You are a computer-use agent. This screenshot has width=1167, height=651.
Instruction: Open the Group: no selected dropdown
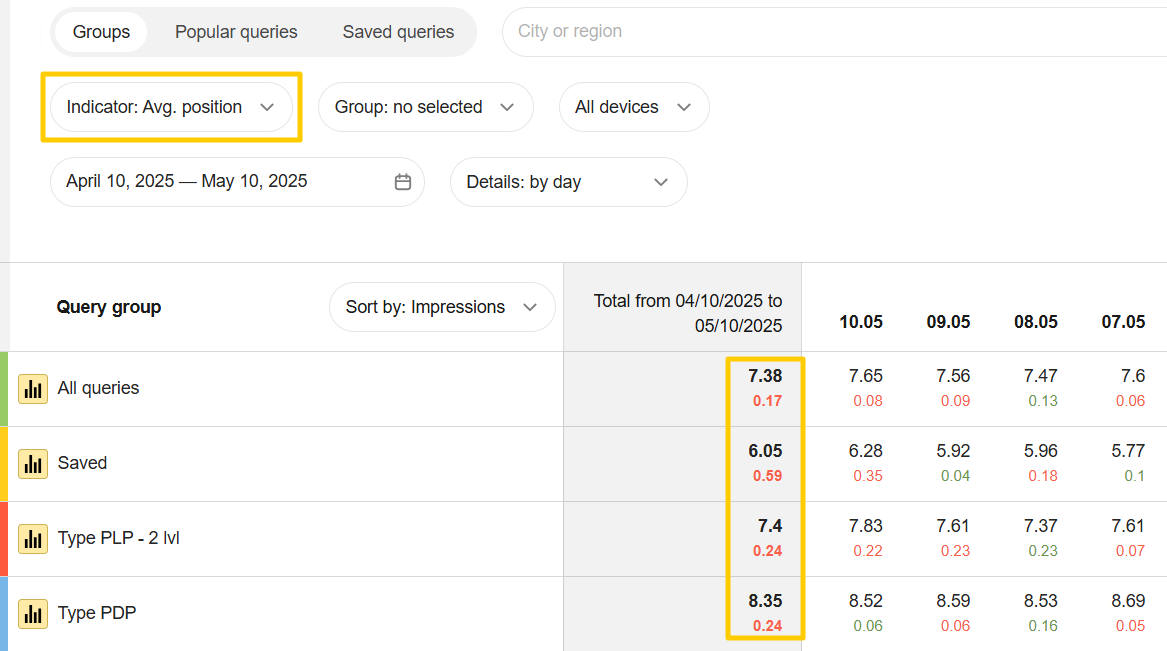point(425,107)
